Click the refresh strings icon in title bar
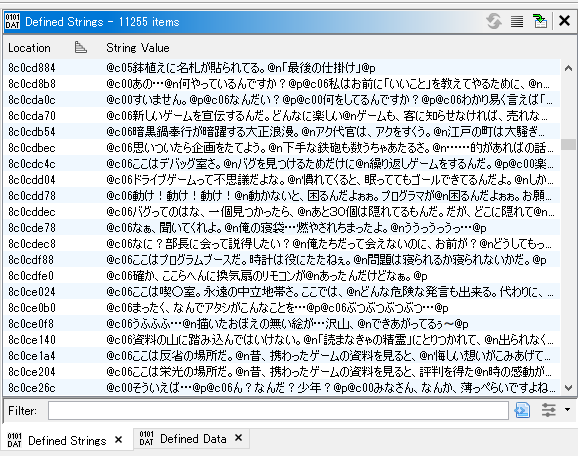Image resolution: width=578 pixels, height=458 pixels. 494,21
